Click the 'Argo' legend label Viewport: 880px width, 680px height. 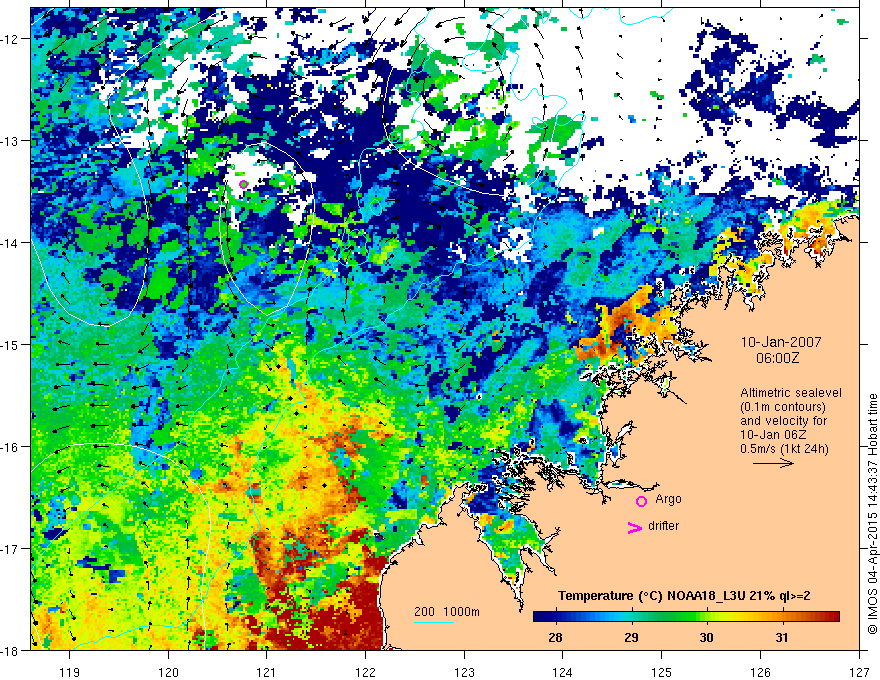coord(668,499)
